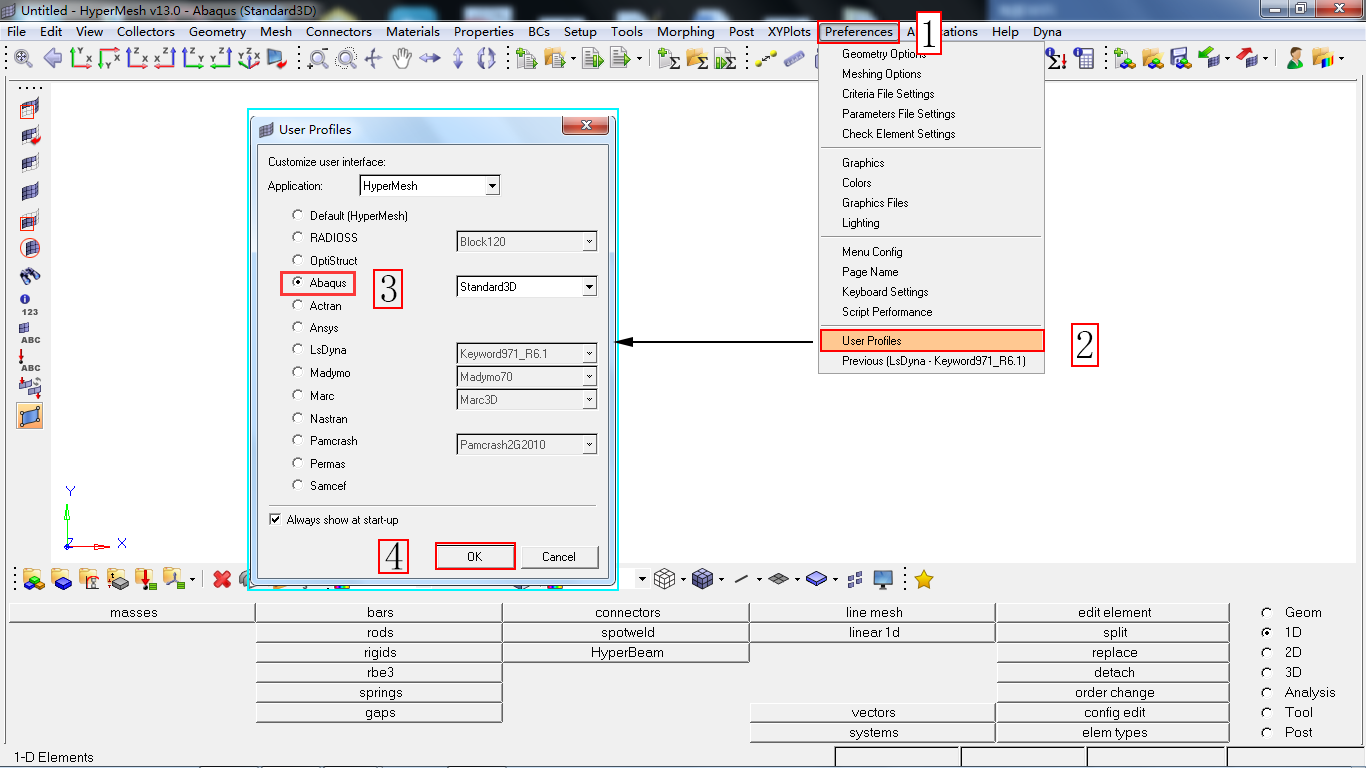Click the monitor display icon in the bottom toolbar
The image size is (1366, 768).
(x=883, y=579)
